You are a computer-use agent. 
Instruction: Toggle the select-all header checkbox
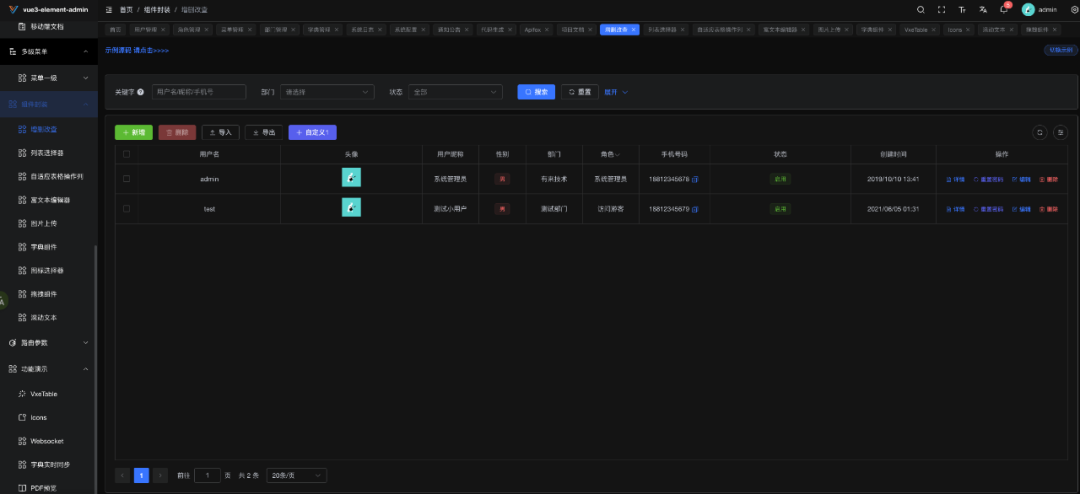coord(126,154)
